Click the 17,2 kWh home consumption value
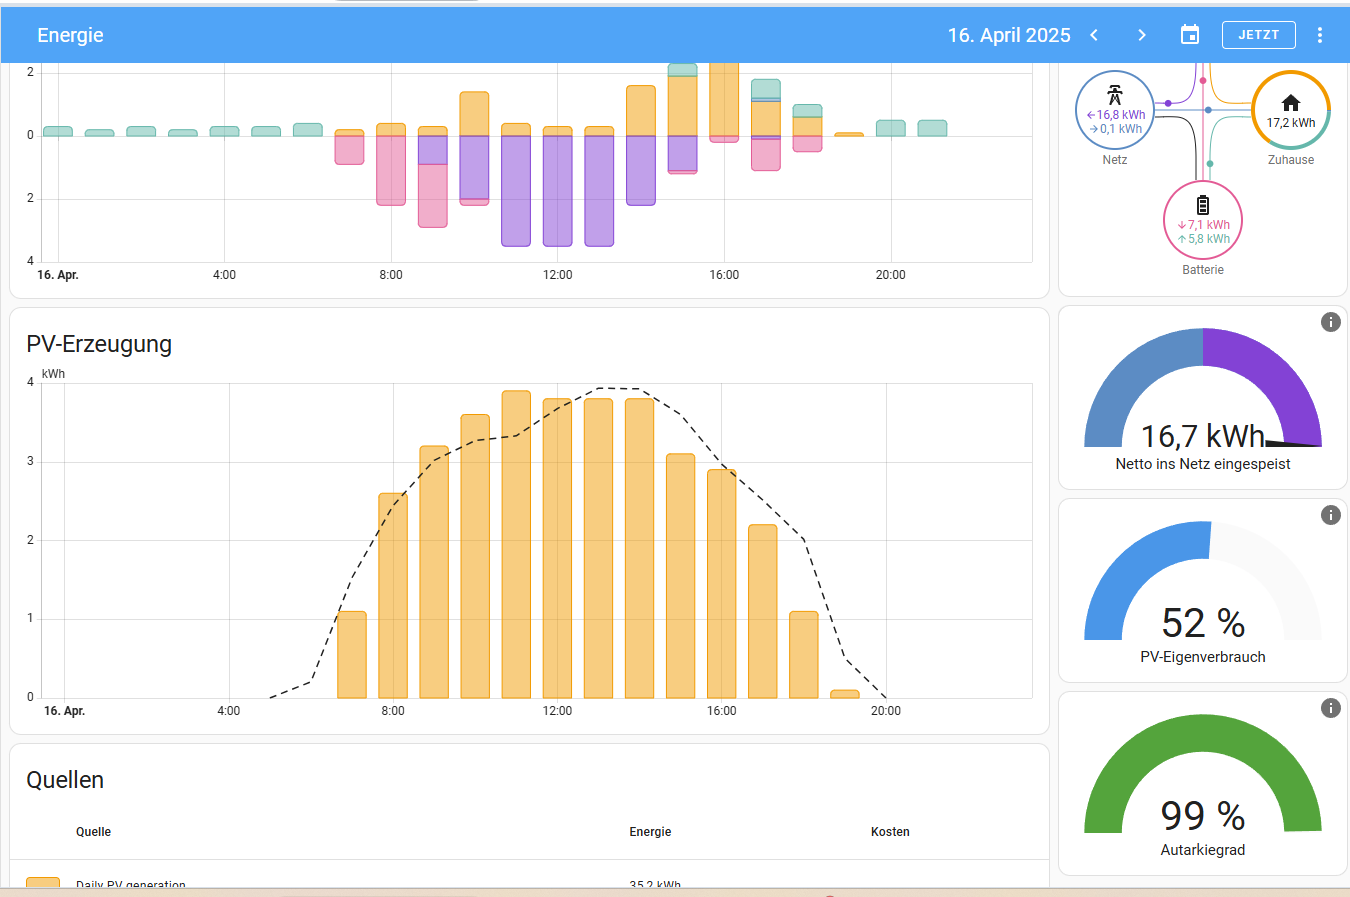Viewport: 1350px width, 897px height. coord(1291,123)
